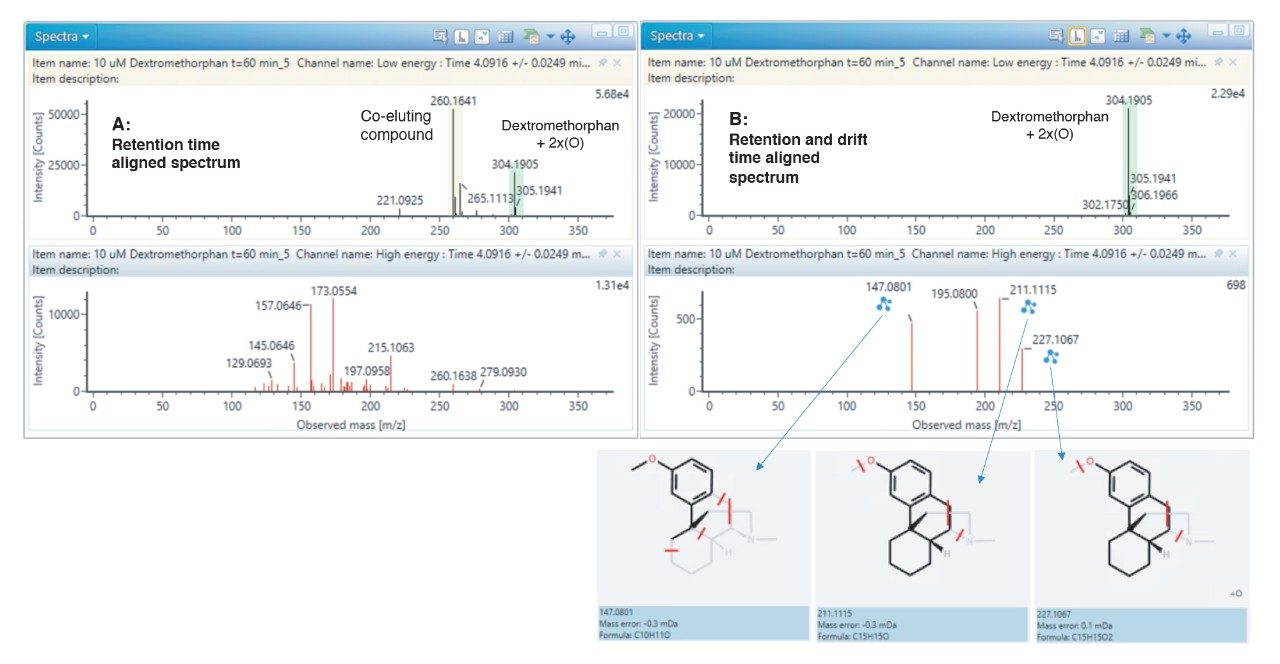Toggle the highlighted spectrum view button in right panel

[x=1077, y=36]
